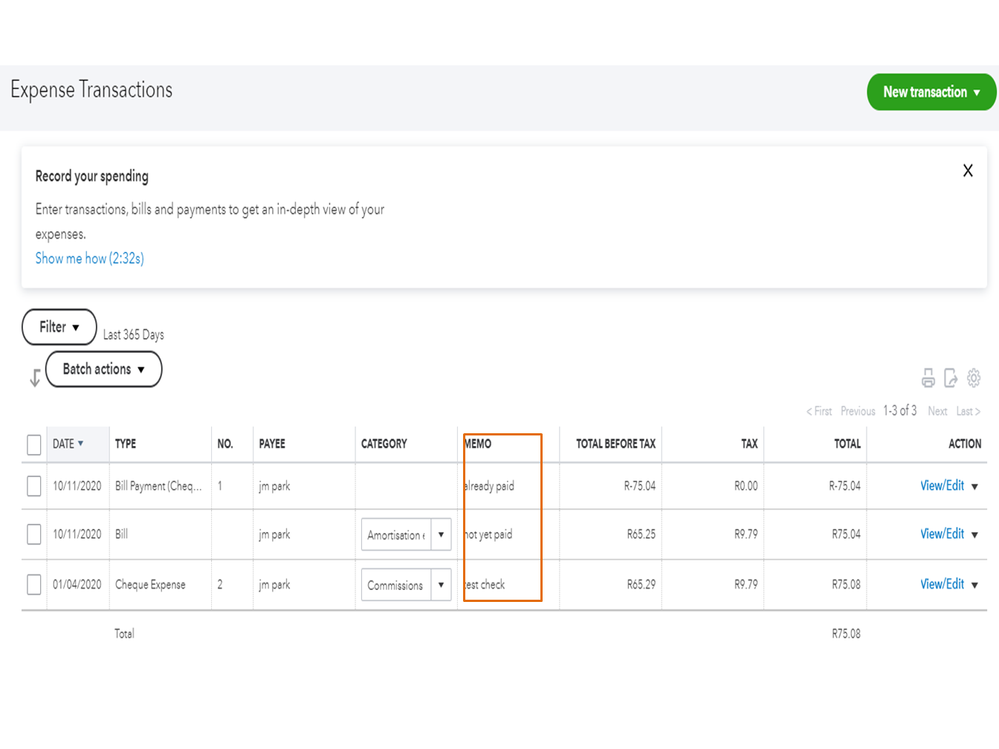Screen dimensions: 999x749
Task: Expand the Batch actions dropdown
Action: tap(103, 369)
